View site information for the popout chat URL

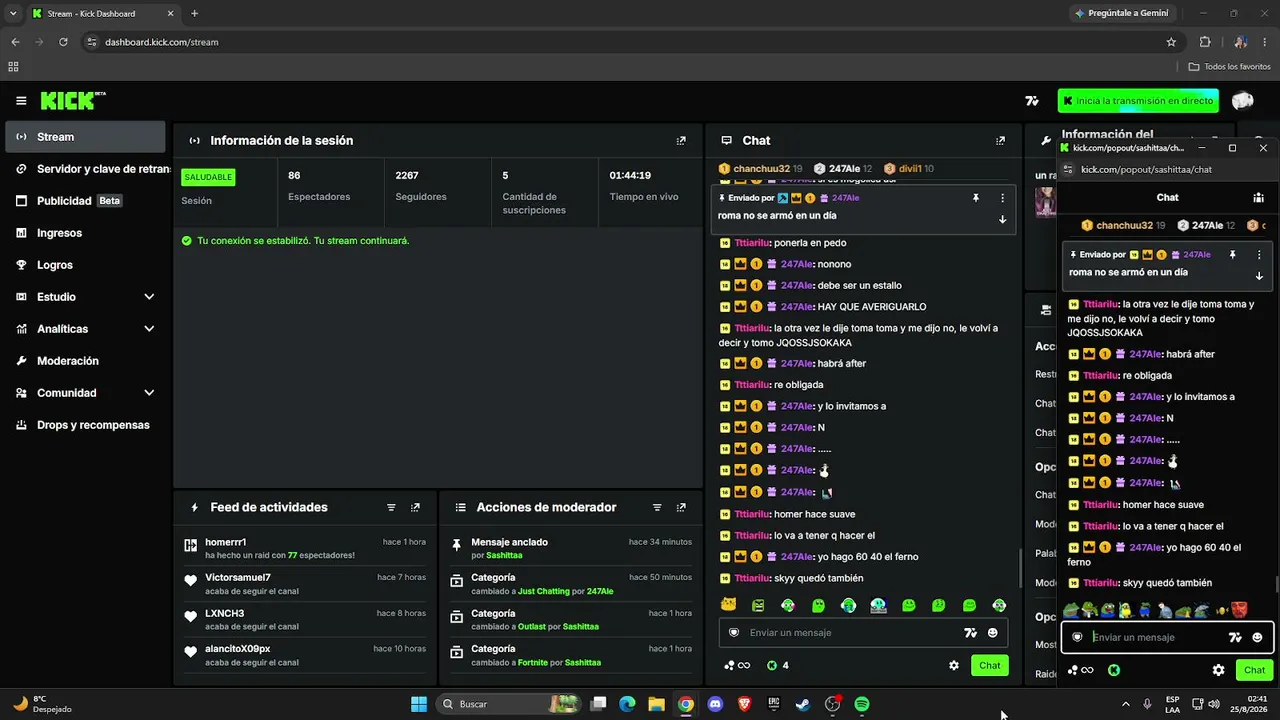point(1068,170)
